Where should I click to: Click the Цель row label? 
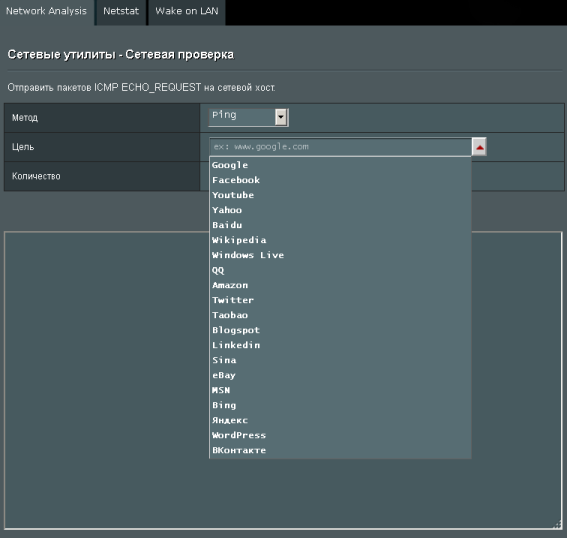coord(23,147)
